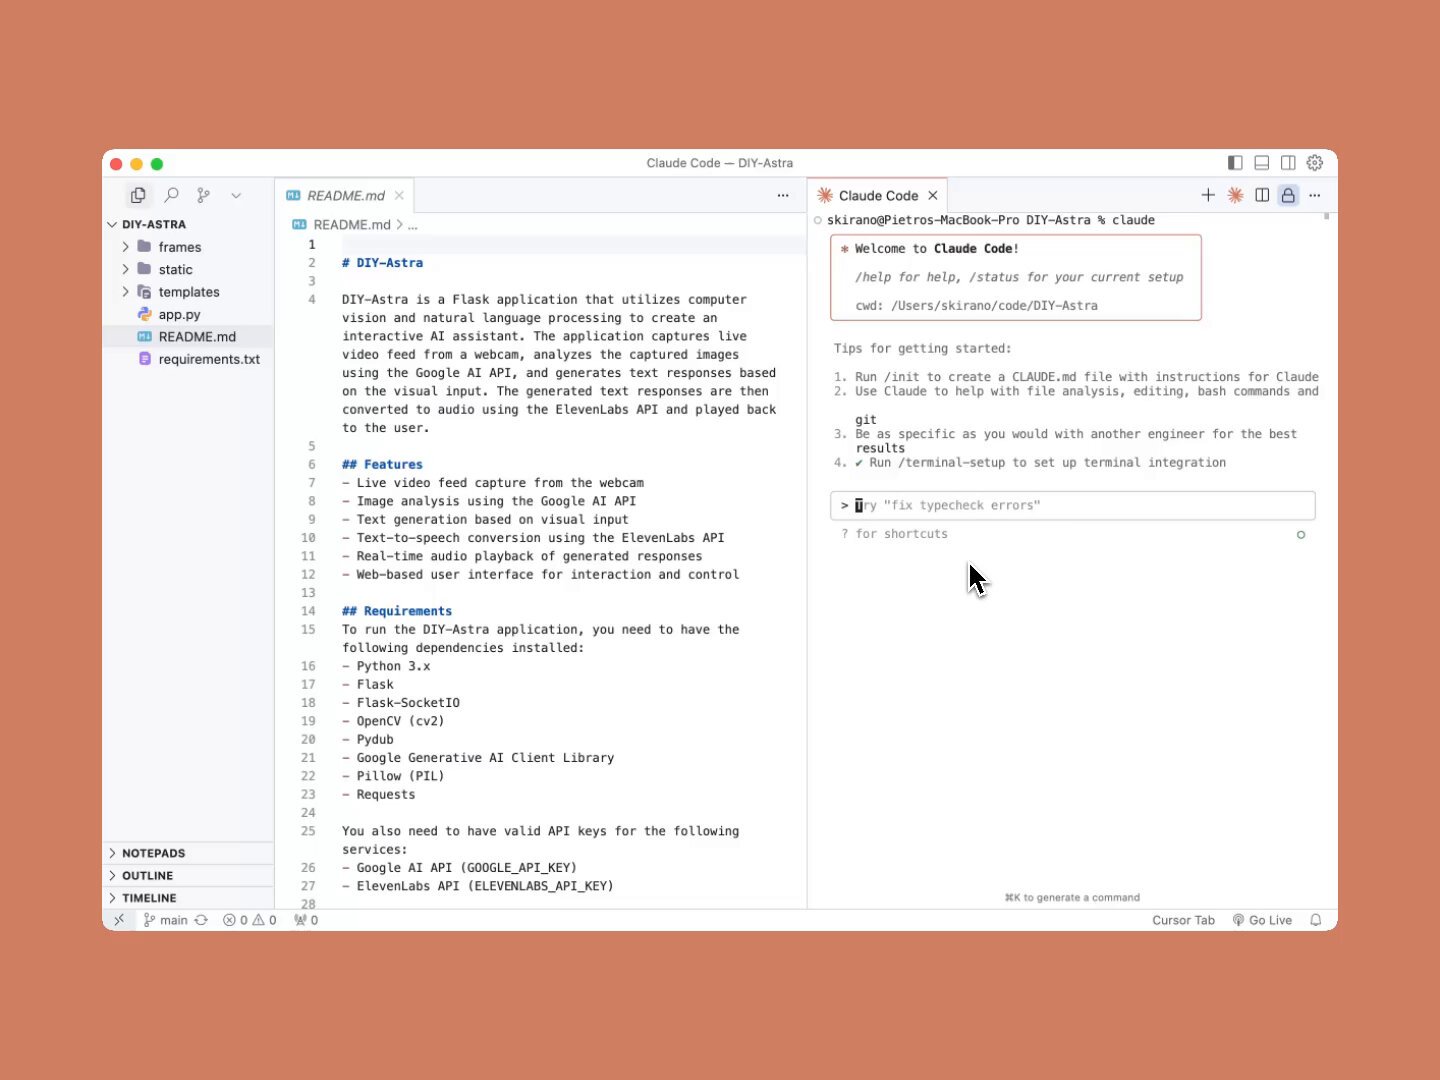The height and width of the screenshot is (1080, 1440).
Task: Click '⌘K to generate a command' hint
Action: pyautogui.click(x=1072, y=898)
